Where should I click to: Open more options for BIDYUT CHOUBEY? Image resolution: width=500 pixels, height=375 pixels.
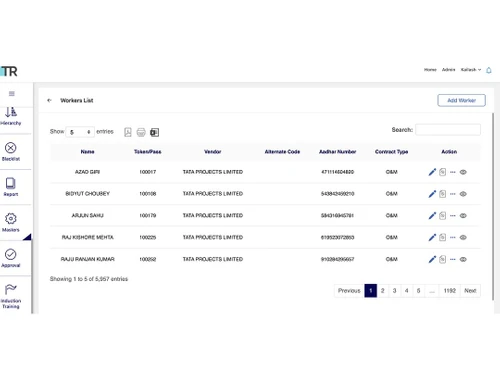point(453,194)
